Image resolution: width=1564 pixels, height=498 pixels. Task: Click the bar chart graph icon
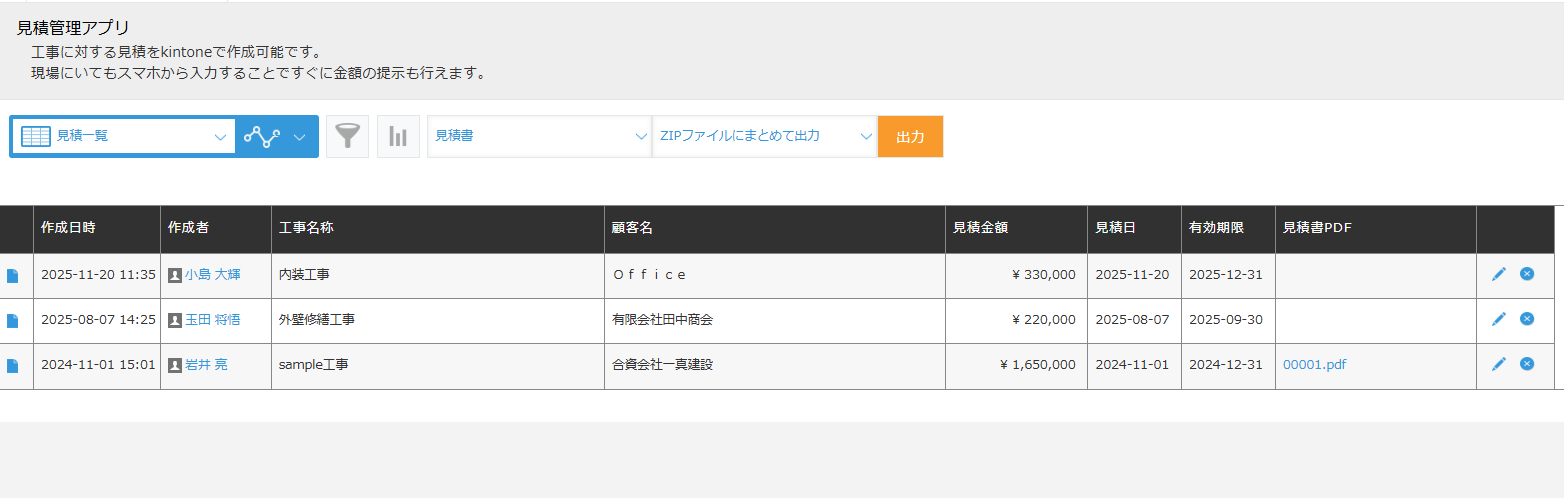(x=398, y=137)
